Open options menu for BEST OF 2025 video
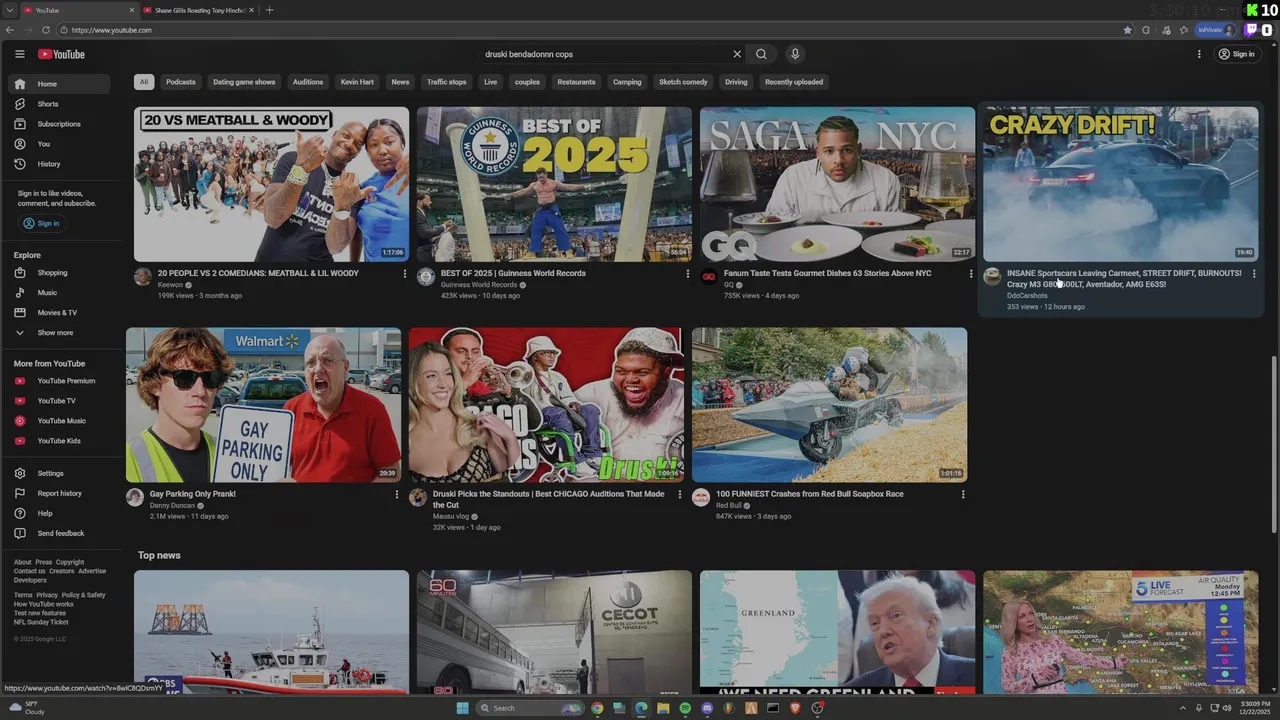Image resolution: width=1280 pixels, height=720 pixels. pos(687,274)
